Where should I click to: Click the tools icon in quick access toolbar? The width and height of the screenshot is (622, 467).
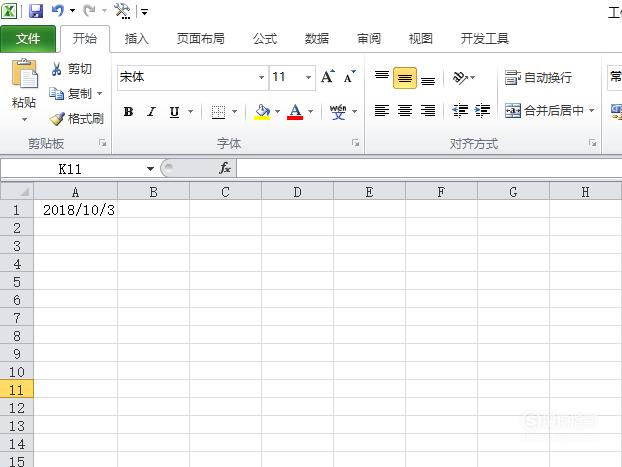[x=122, y=11]
